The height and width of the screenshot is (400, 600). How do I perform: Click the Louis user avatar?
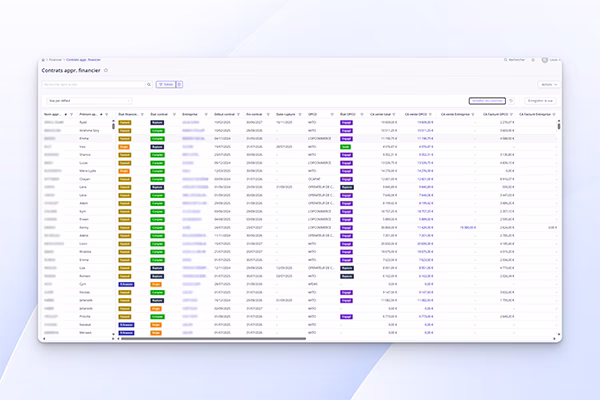pos(545,60)
